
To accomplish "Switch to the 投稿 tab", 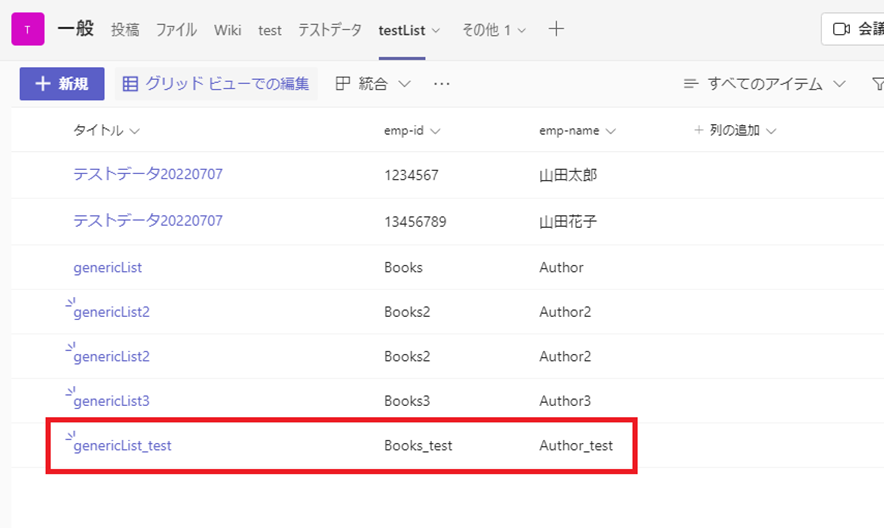I will 126,30.
